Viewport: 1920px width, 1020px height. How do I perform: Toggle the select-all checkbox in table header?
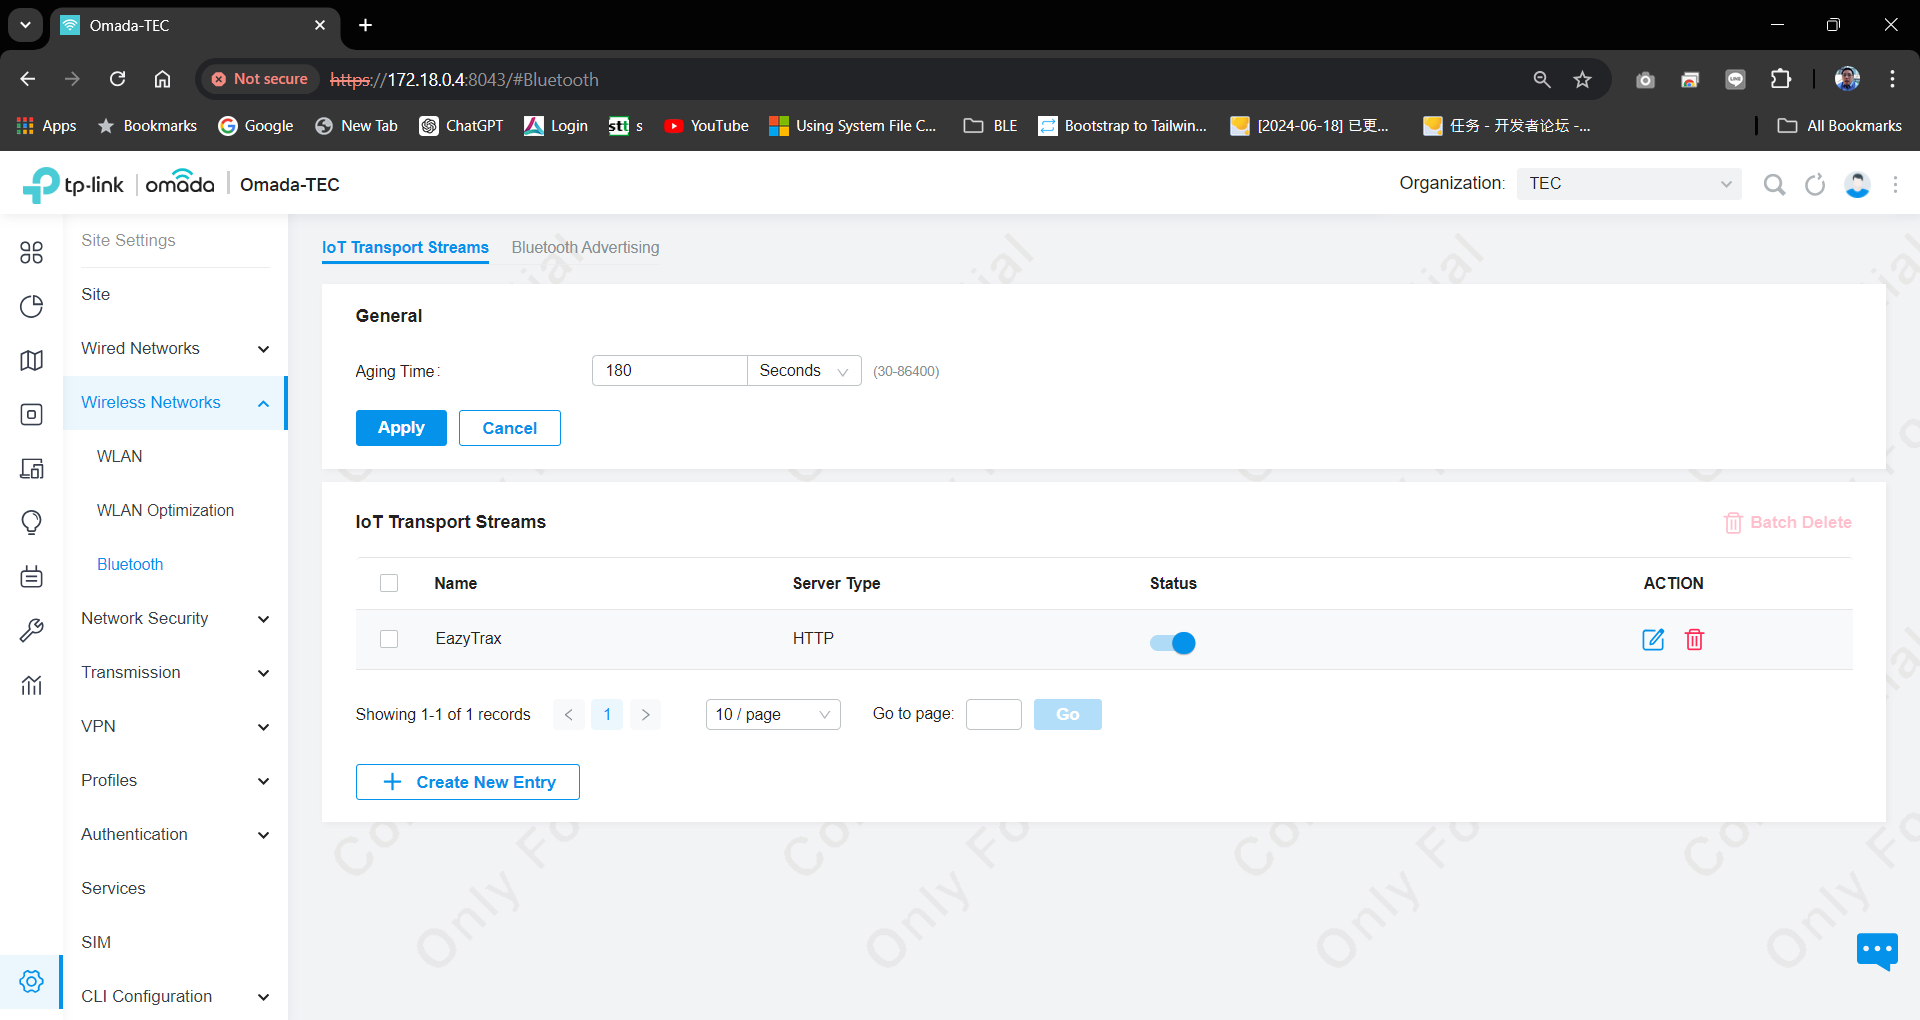(x=389, y=583)
